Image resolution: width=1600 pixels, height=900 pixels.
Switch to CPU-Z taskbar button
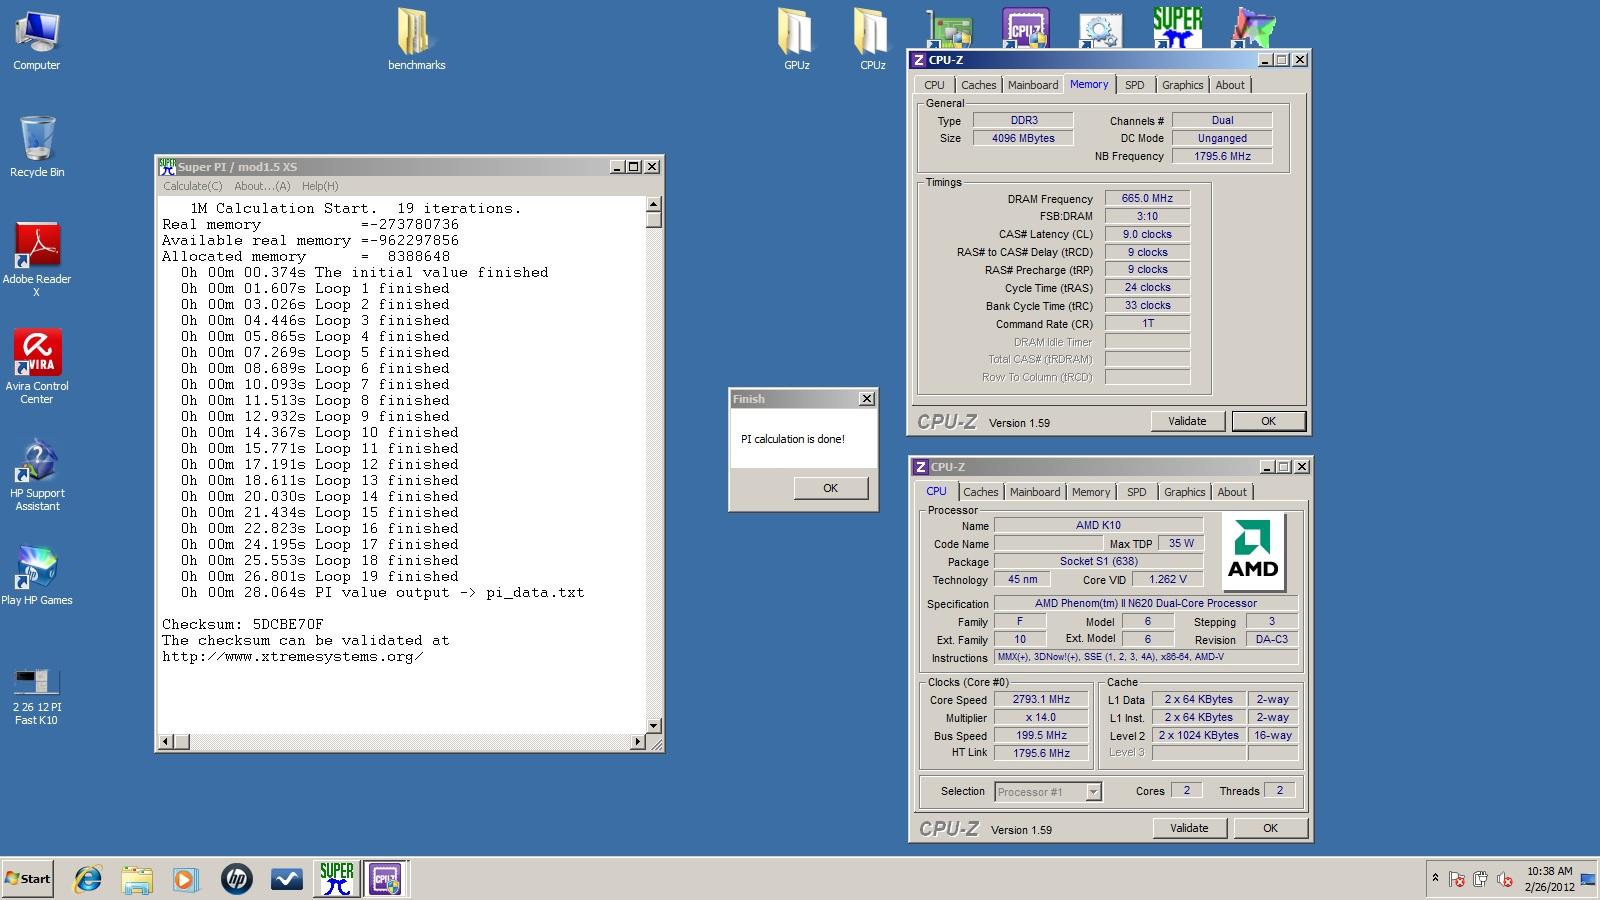(385, 879)
